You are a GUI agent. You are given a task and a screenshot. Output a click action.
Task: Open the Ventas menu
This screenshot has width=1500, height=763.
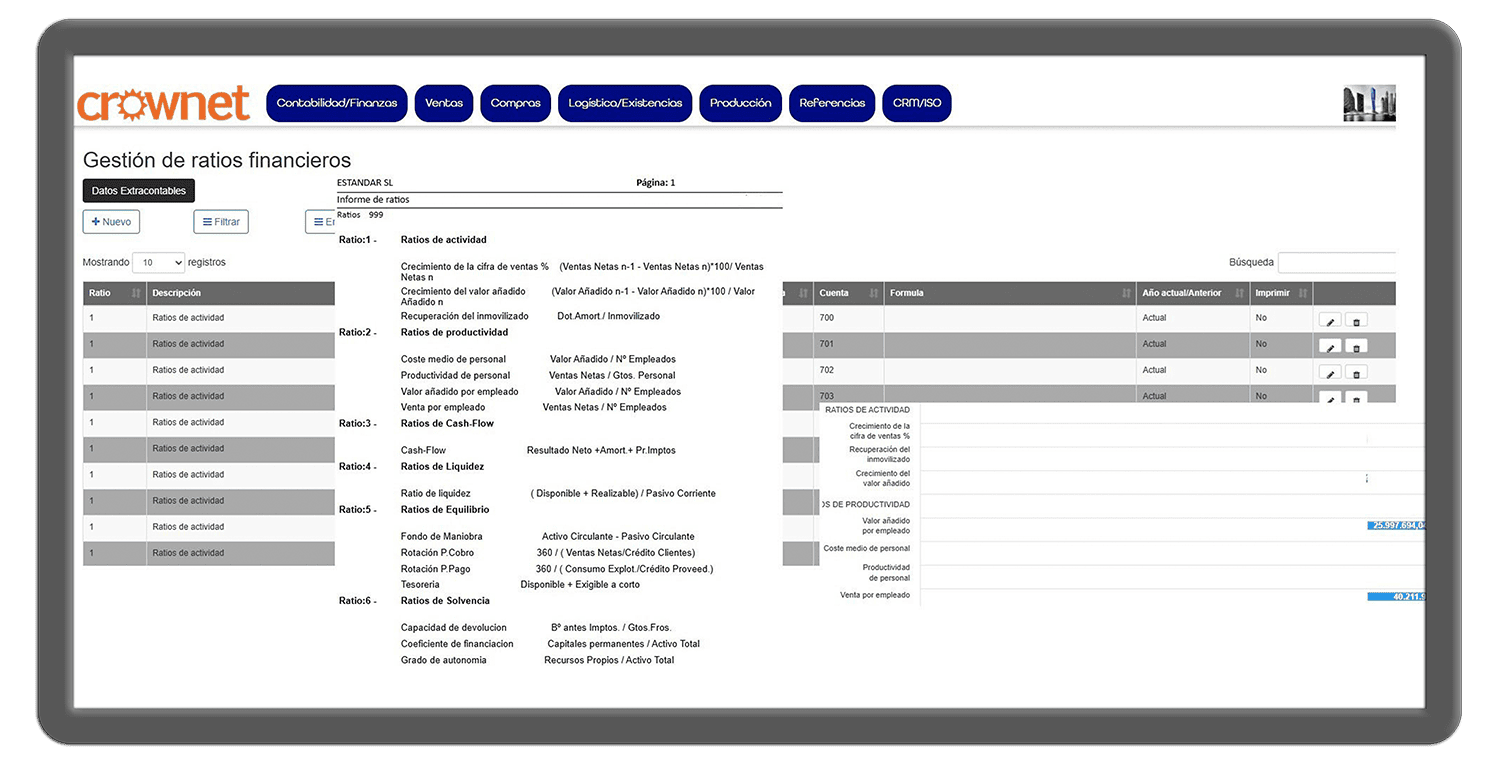click(x=444, y=103)
